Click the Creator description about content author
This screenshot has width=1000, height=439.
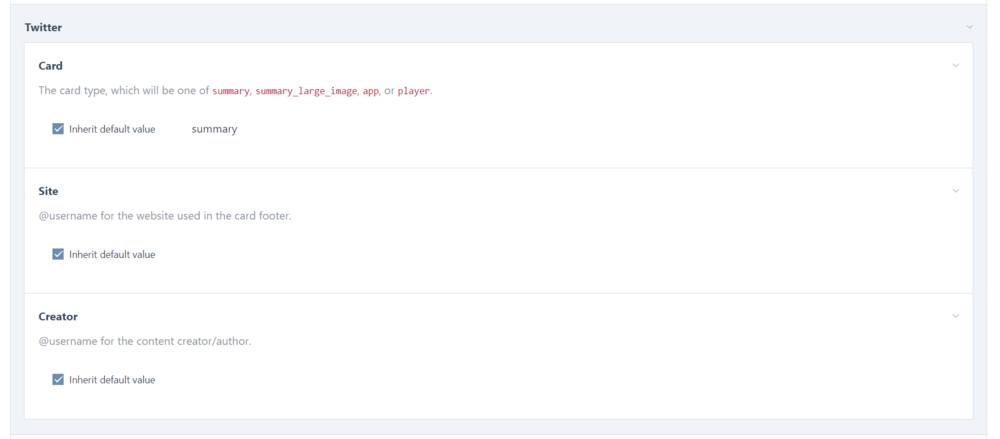(x=144, y=342)
